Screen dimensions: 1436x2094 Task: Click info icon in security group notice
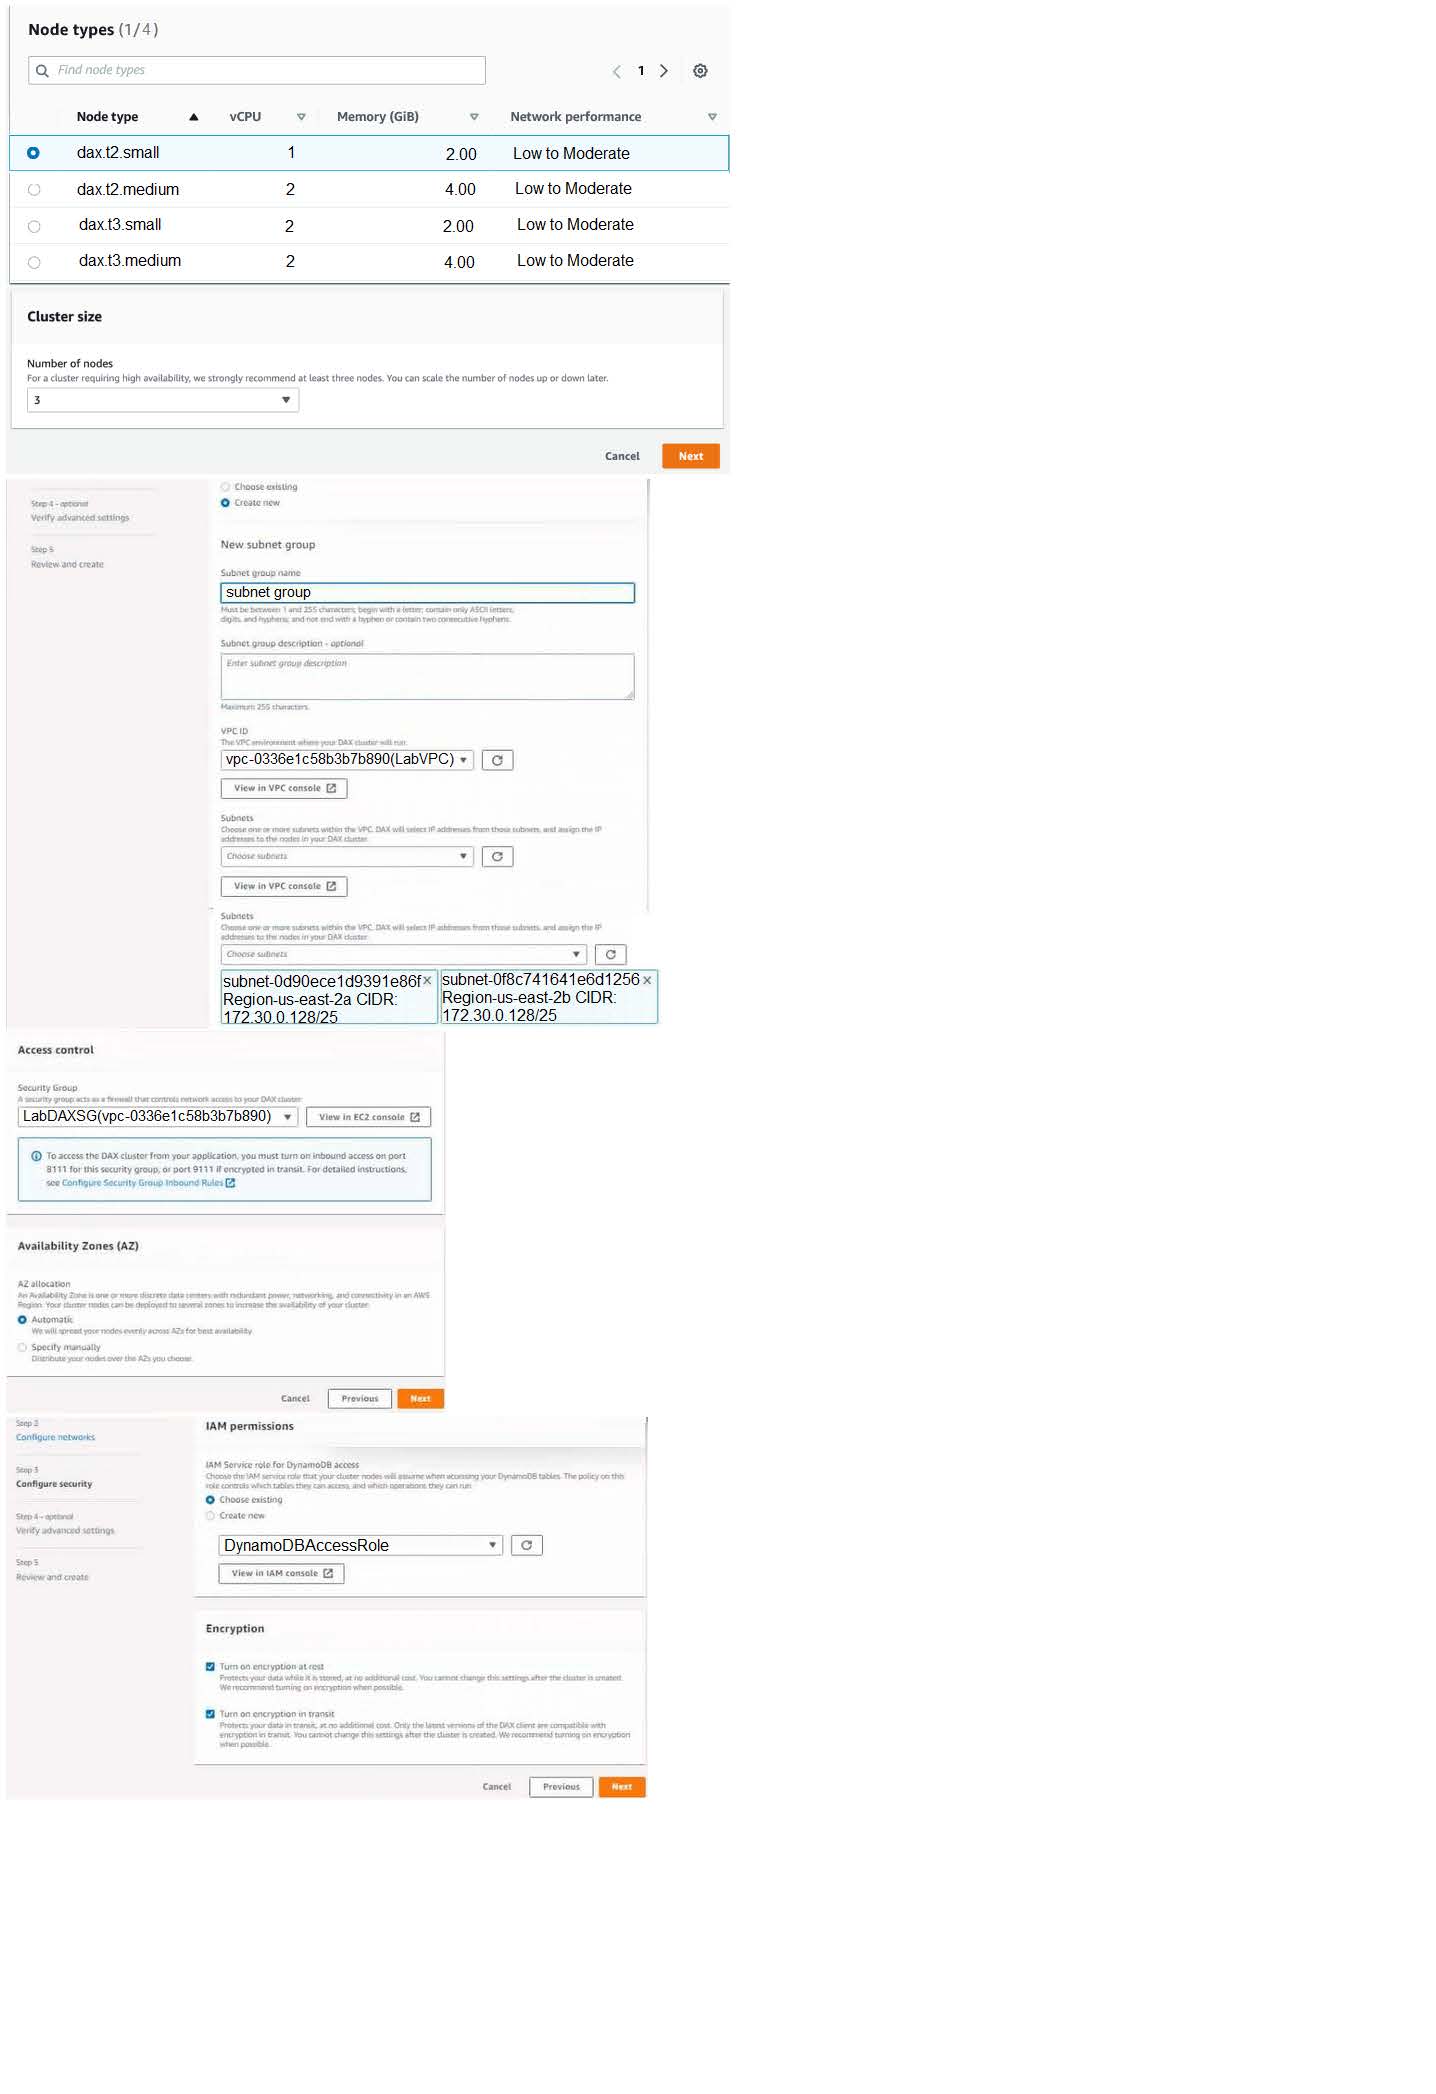pyautogui.click(x=37, y=1156)
